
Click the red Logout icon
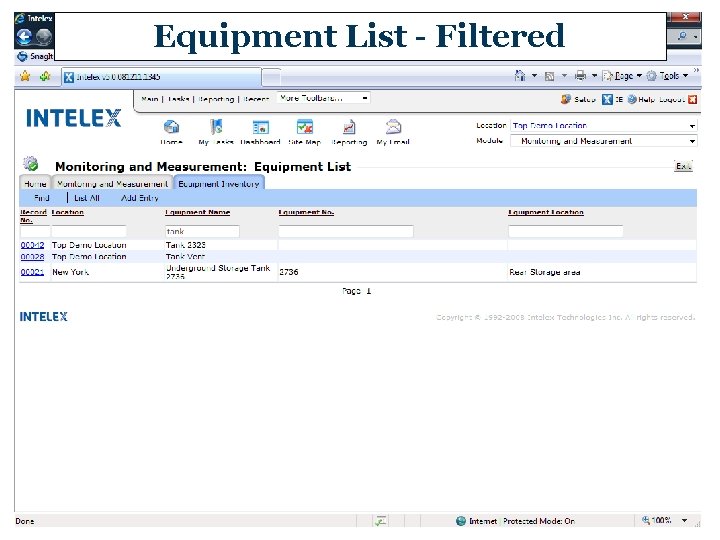click(692, 99)
